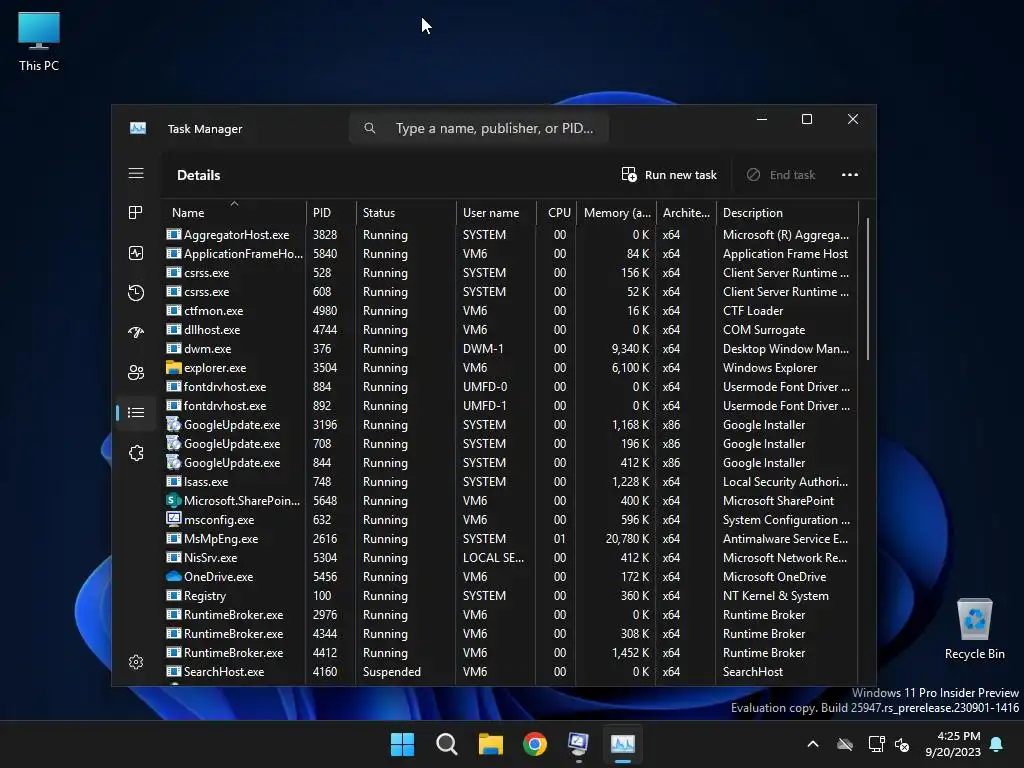Select NisSrv.exe process

(509, 558)
